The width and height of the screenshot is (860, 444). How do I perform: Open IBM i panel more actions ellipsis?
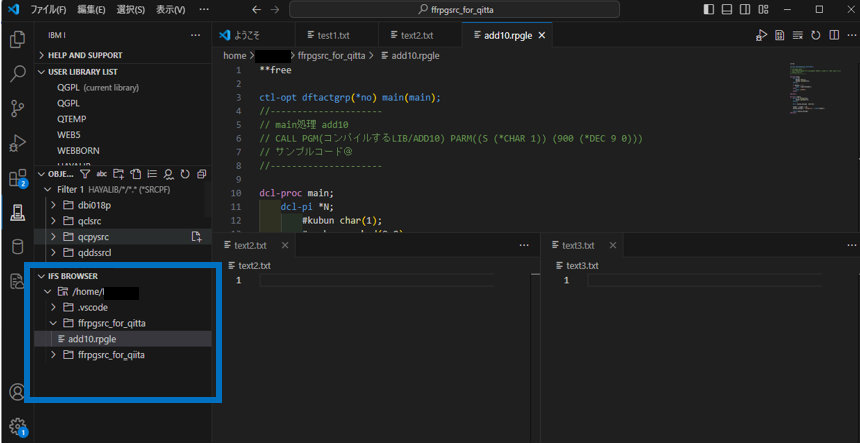[195, 35]
